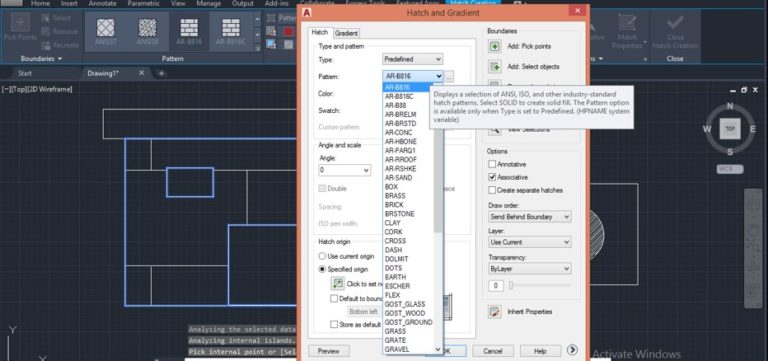Choose BRICK from the pattern list
Screen dimensions: 768x361
coord(394,205)
